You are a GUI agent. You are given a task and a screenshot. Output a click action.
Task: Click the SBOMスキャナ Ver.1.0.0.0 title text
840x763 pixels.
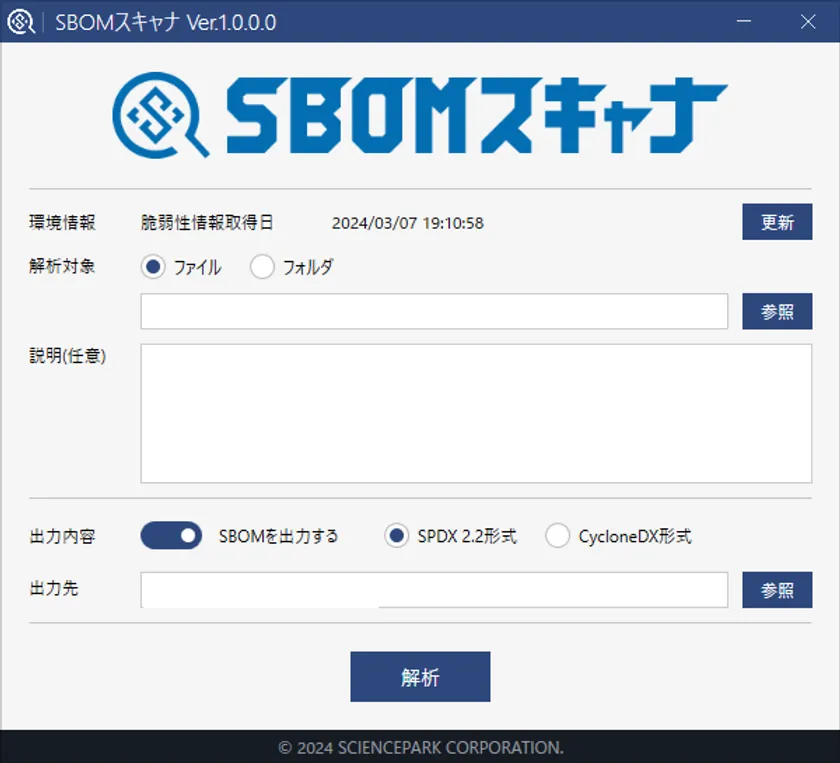click(166, 23)
